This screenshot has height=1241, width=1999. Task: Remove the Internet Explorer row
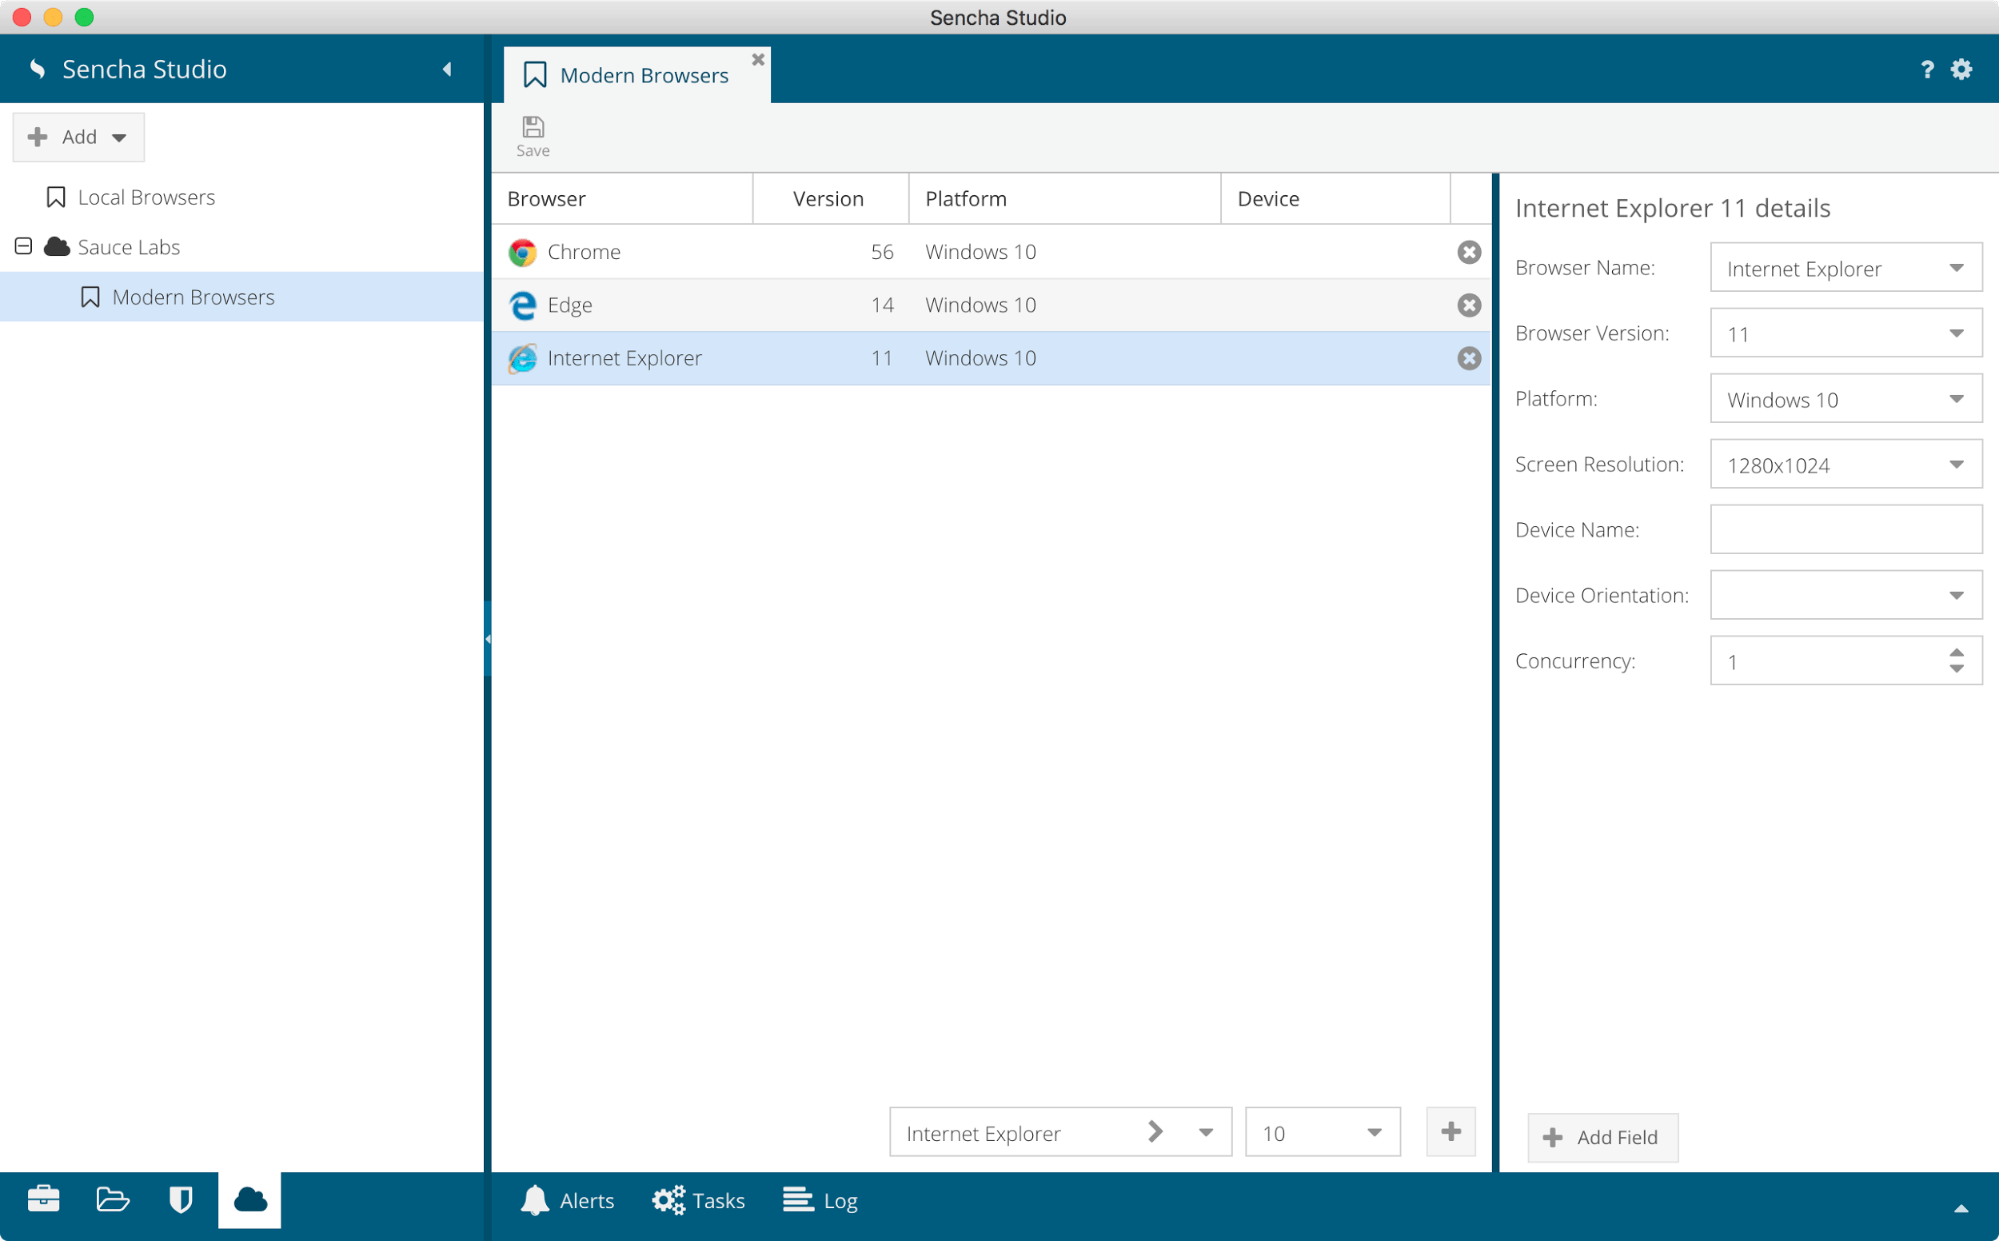[1468, 358]
